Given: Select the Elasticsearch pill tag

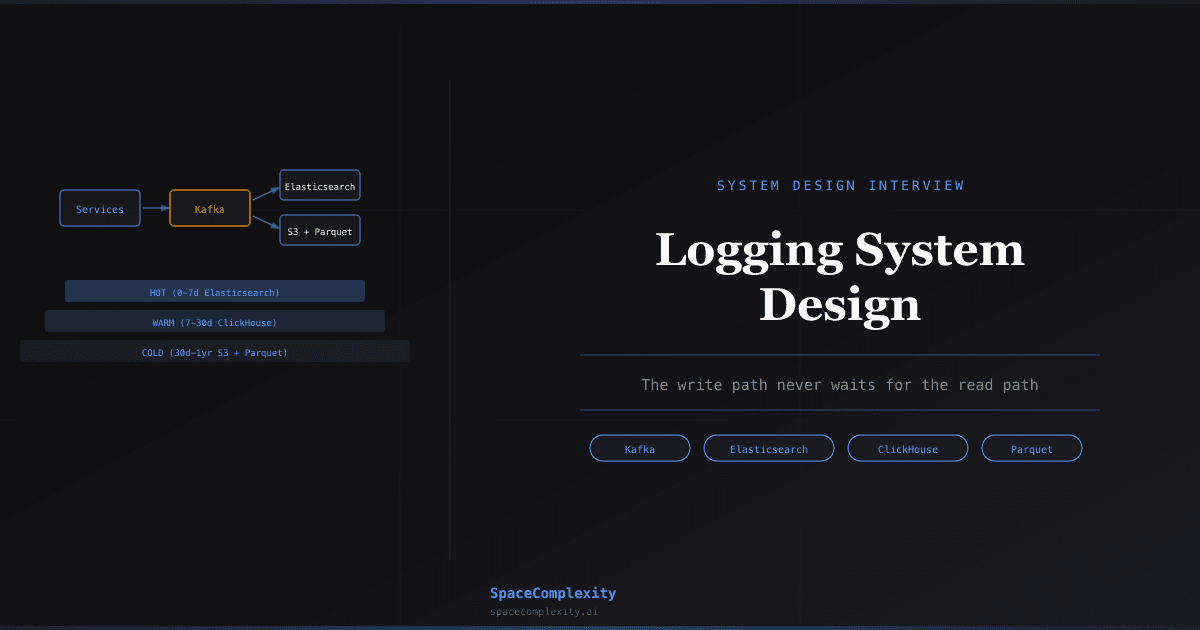Looking at the screenshot, I should pyautogui.click(x=769, y=448).
